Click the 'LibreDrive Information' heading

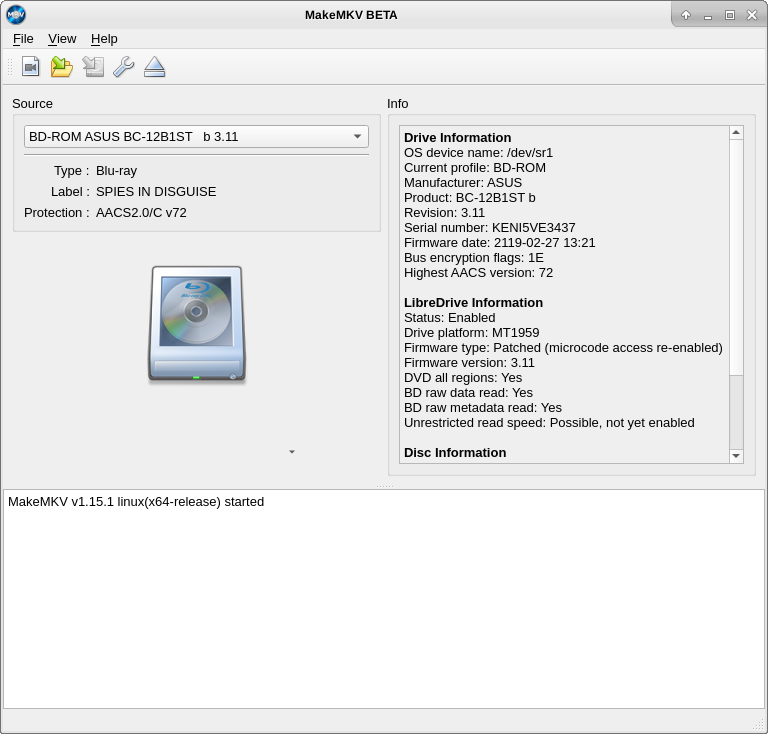(473, 303)
